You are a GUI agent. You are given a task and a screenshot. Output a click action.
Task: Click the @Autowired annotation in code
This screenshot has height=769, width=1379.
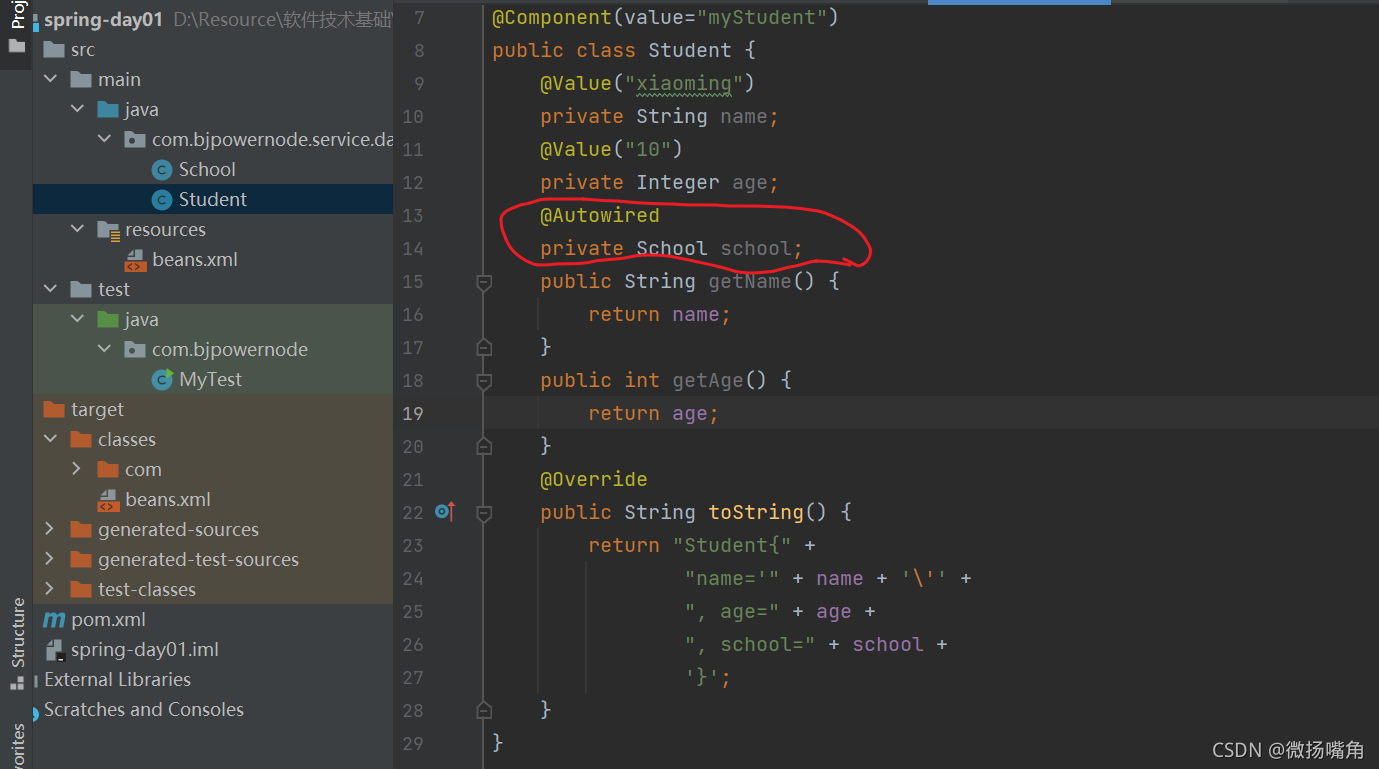pyautogui.click(x=600, y=215)
